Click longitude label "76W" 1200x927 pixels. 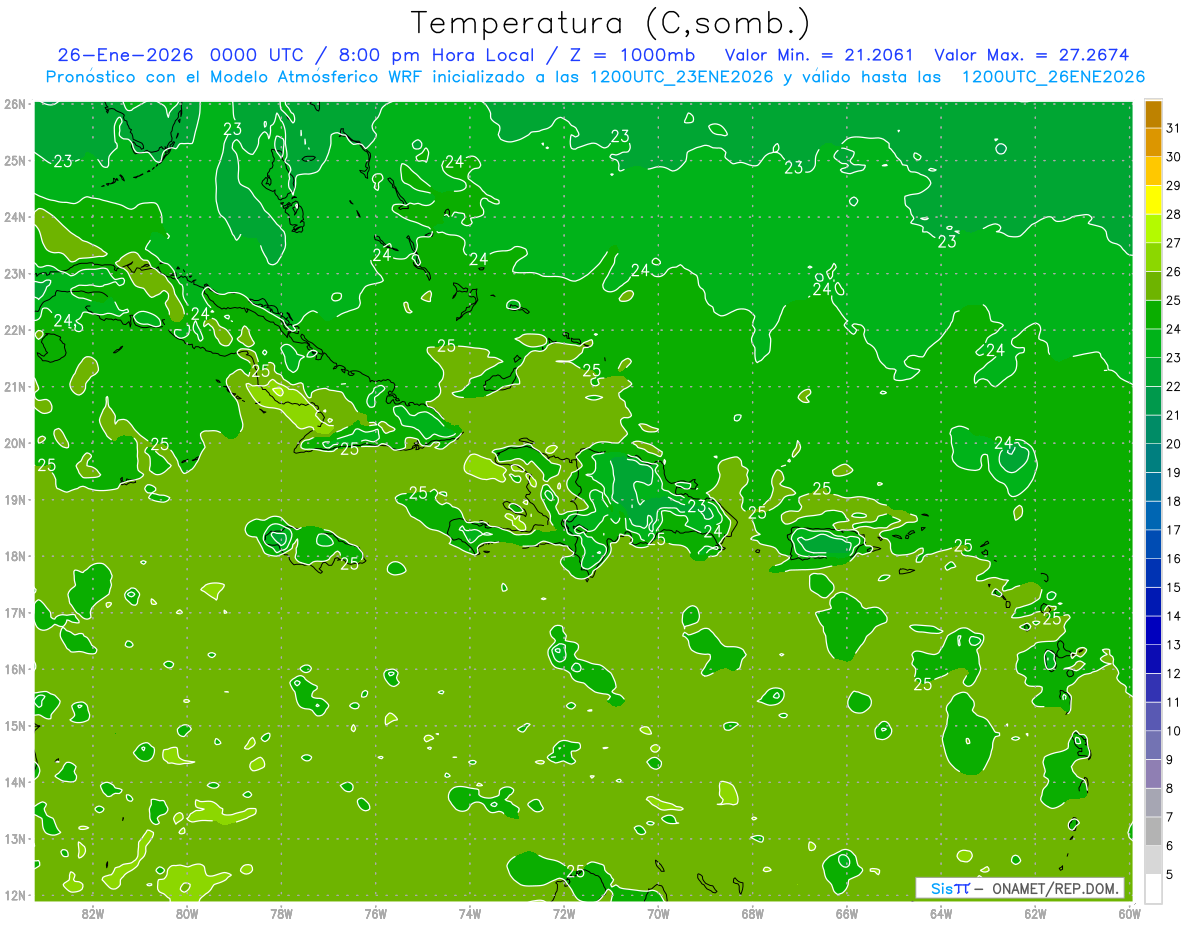pyautogui.click(x=375, y=913)
